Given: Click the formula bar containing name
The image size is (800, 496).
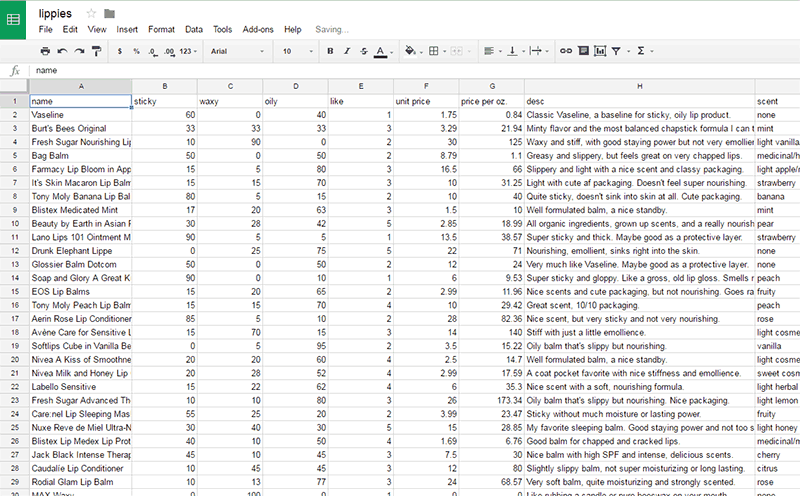Looking at the screenshot, I should 413,70.
